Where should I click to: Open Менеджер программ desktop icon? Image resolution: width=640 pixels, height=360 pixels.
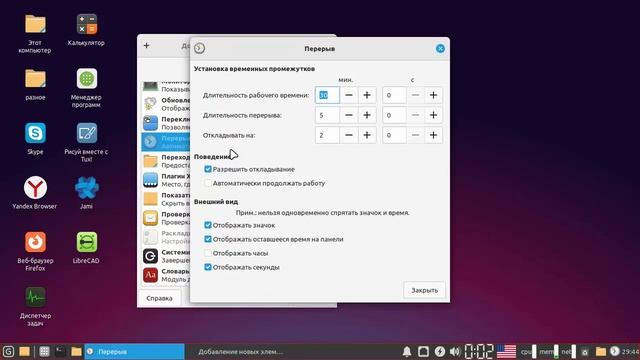(x=86, y=88)
